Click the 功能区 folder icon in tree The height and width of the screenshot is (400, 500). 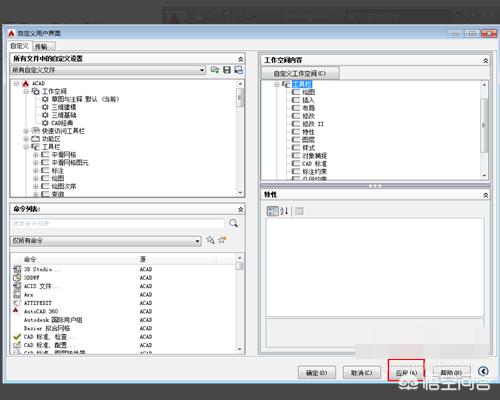click(x=35, y=139)
